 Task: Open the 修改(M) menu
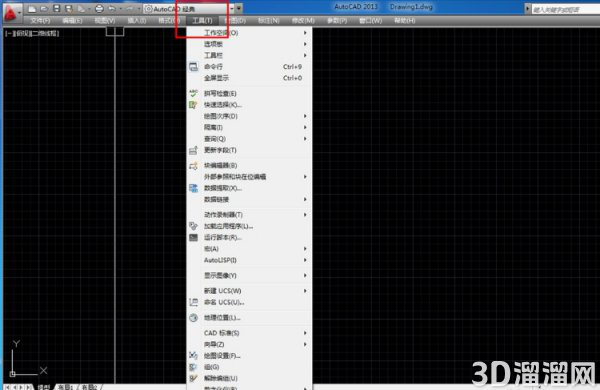coord(303,20)
